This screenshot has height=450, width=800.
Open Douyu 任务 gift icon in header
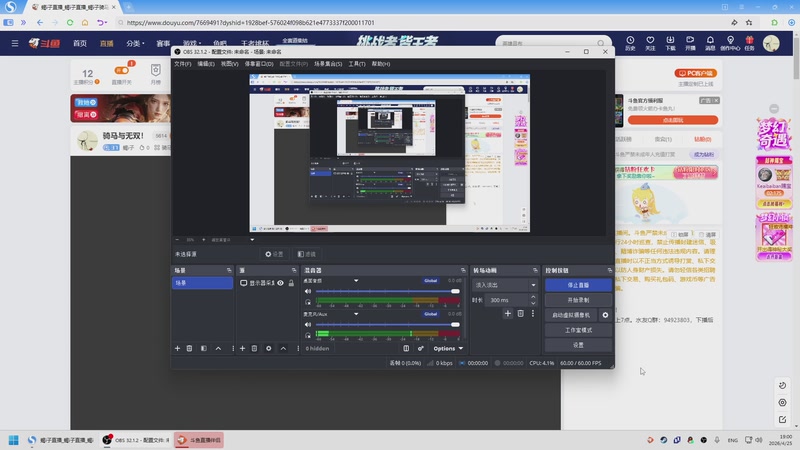pyautogui.click(x=749, y=43)
